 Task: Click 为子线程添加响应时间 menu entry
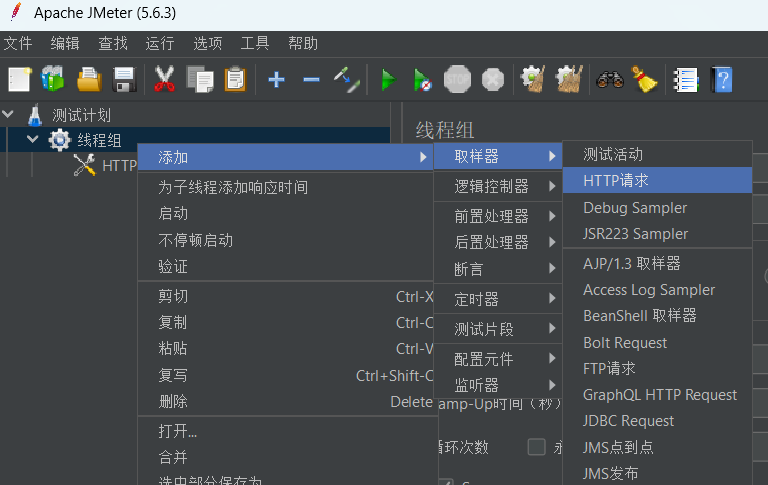click(286, 187)
